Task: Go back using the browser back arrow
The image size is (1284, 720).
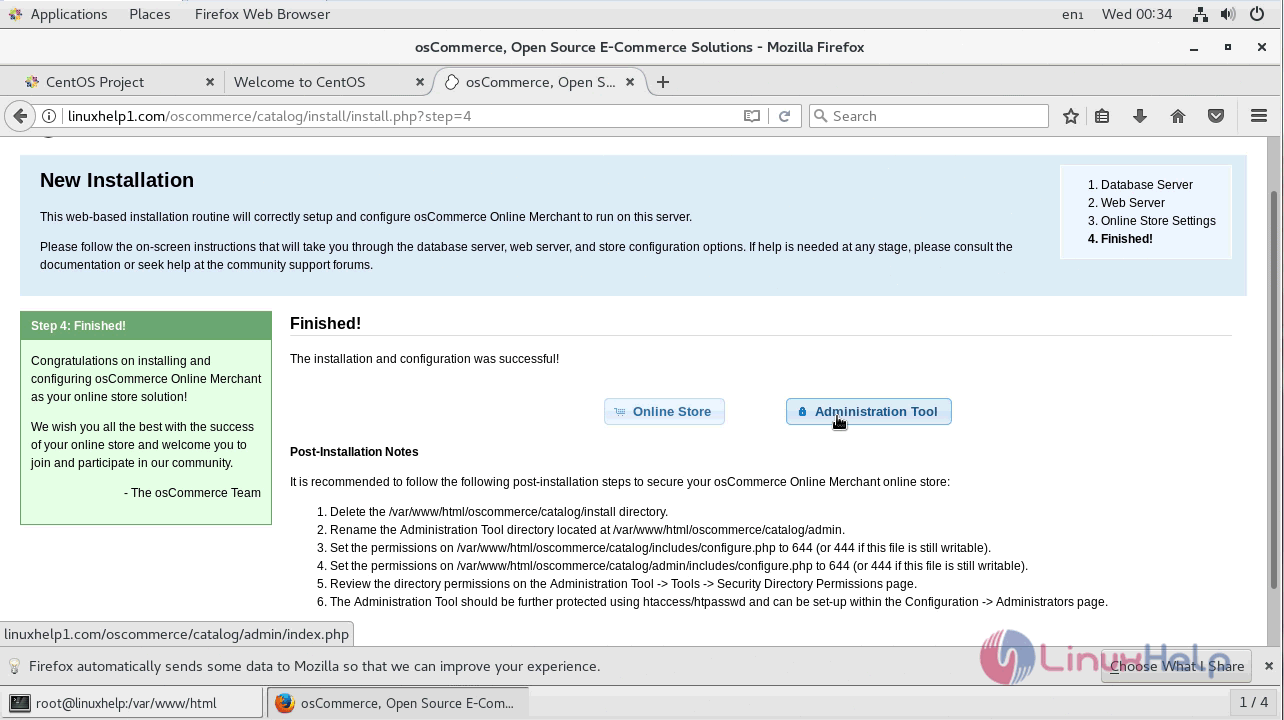Action: (x=20, y=116)
